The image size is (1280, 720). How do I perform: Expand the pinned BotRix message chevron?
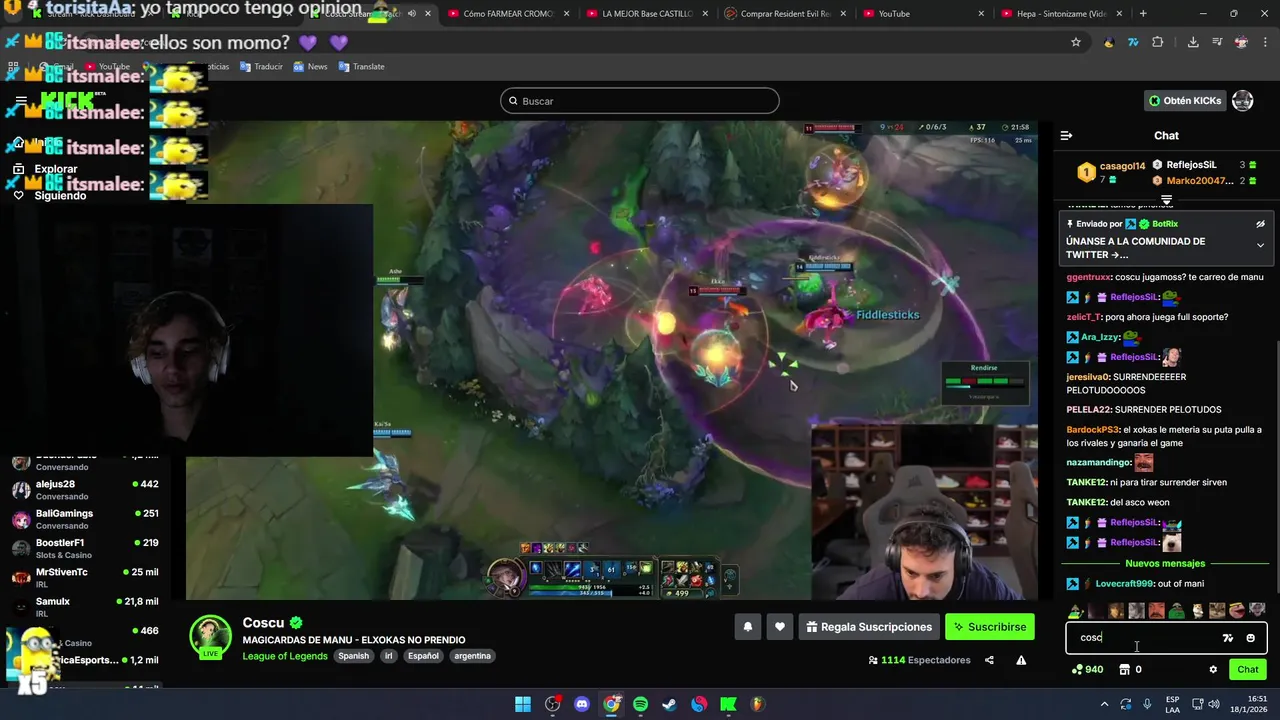[1260, 246]
